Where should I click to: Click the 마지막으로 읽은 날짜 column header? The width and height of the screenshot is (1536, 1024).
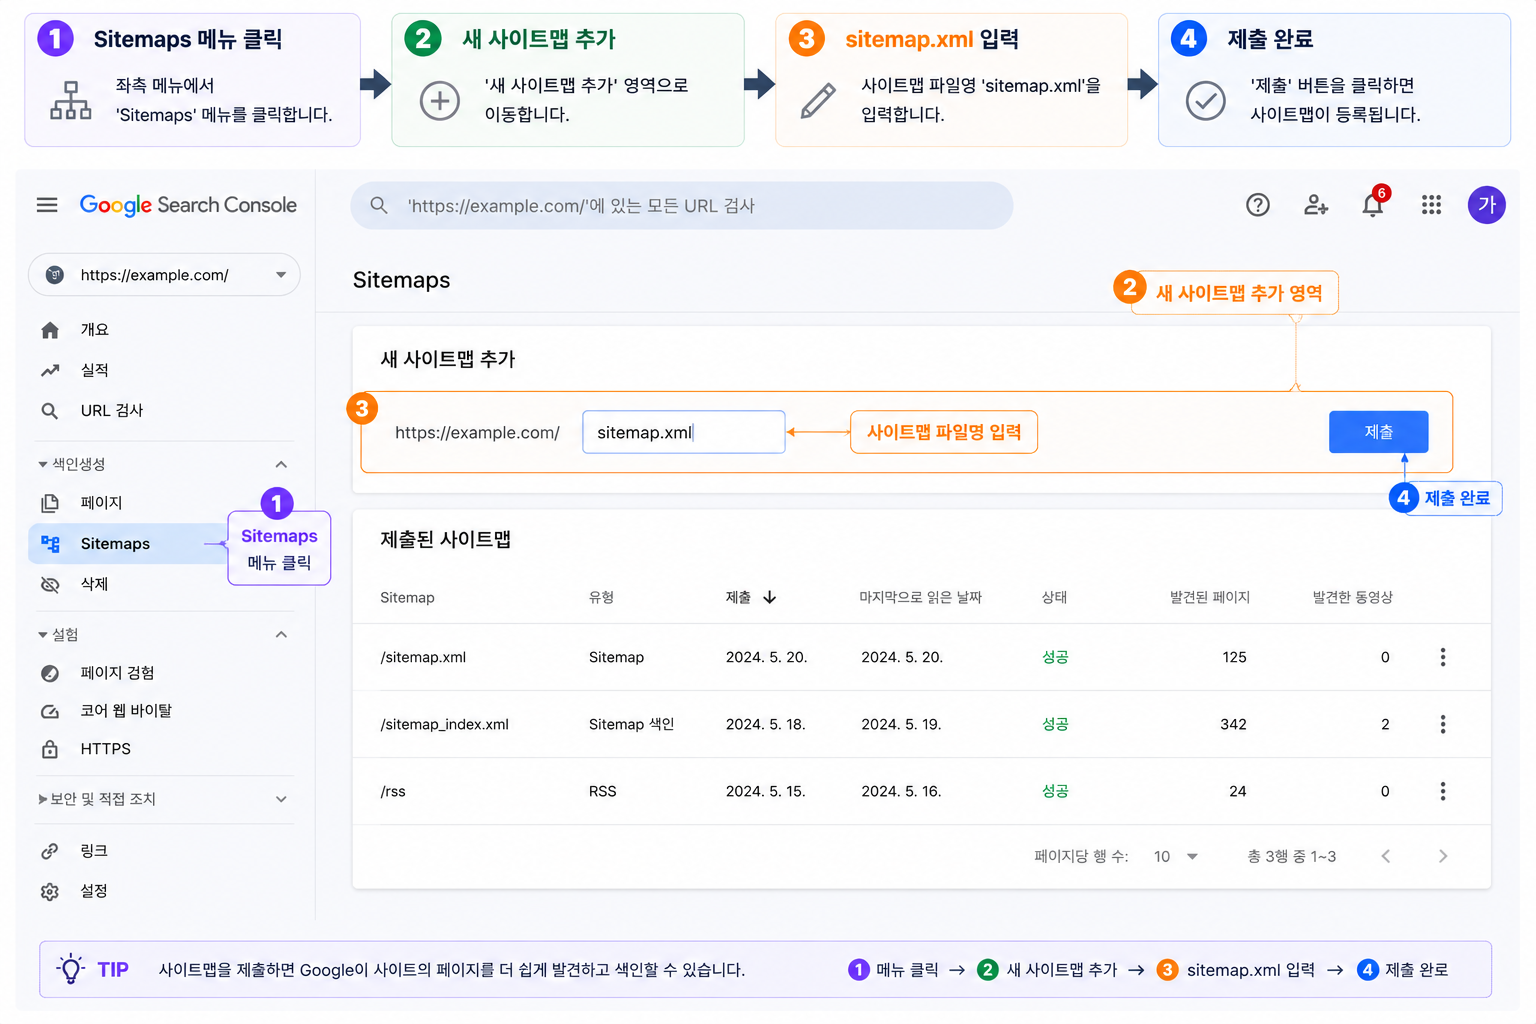coord(920,597)
